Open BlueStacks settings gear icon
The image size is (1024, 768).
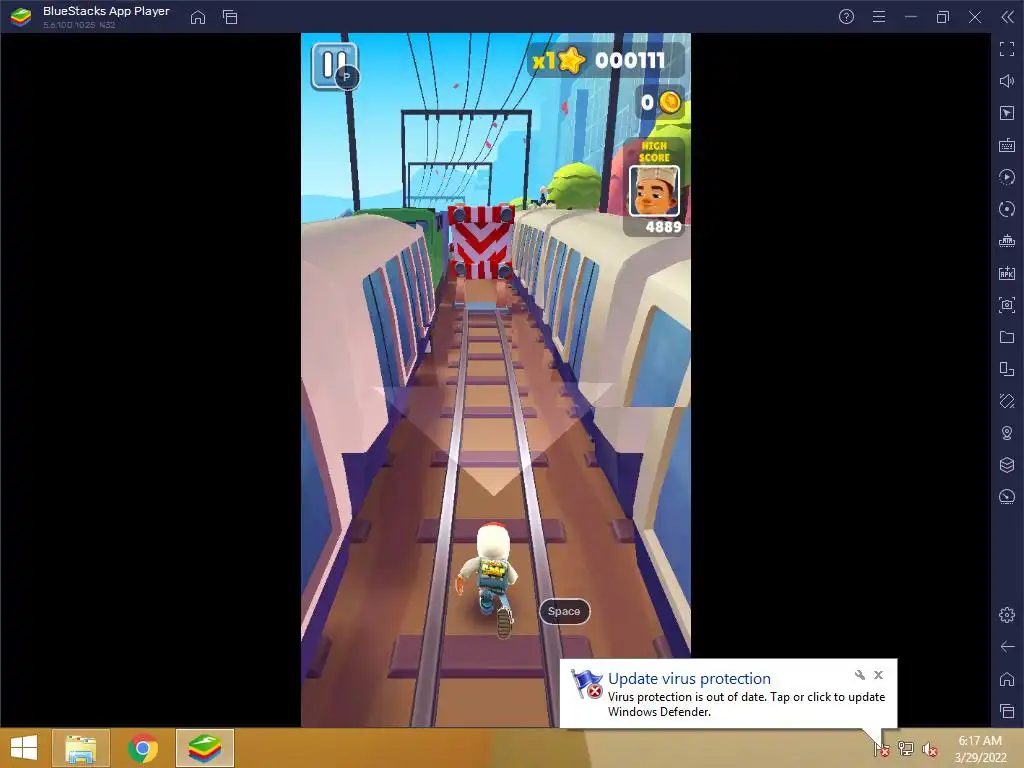1006,615
